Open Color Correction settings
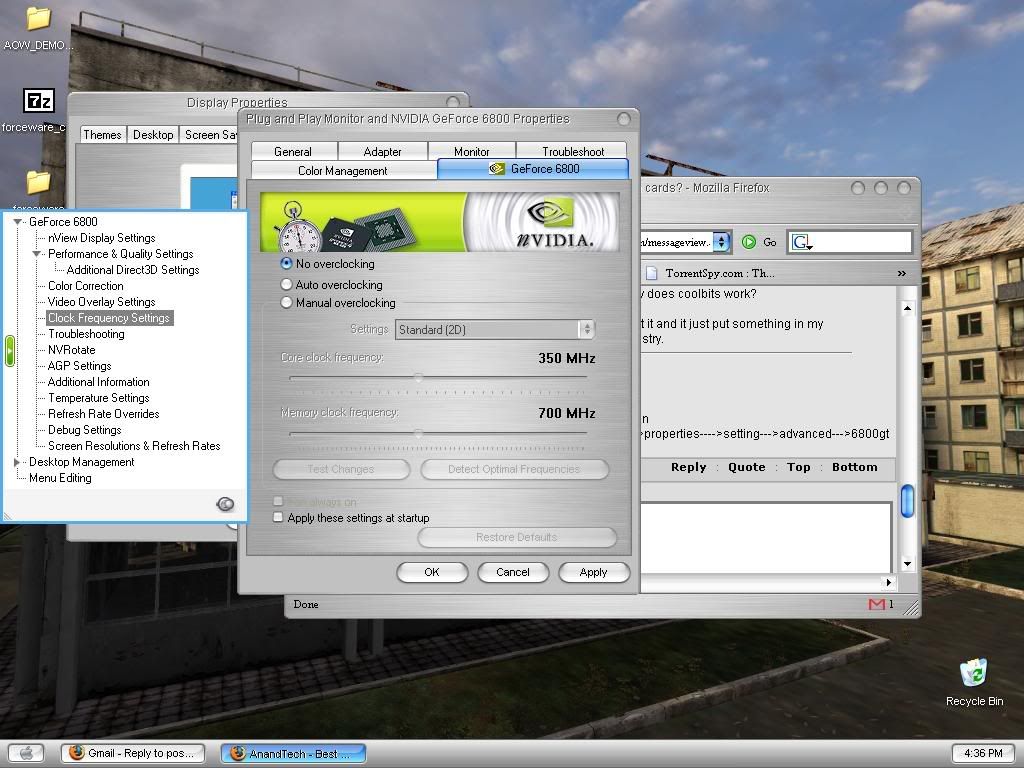1024x768 pixels. pyautogui.click(x=86, y=286)
